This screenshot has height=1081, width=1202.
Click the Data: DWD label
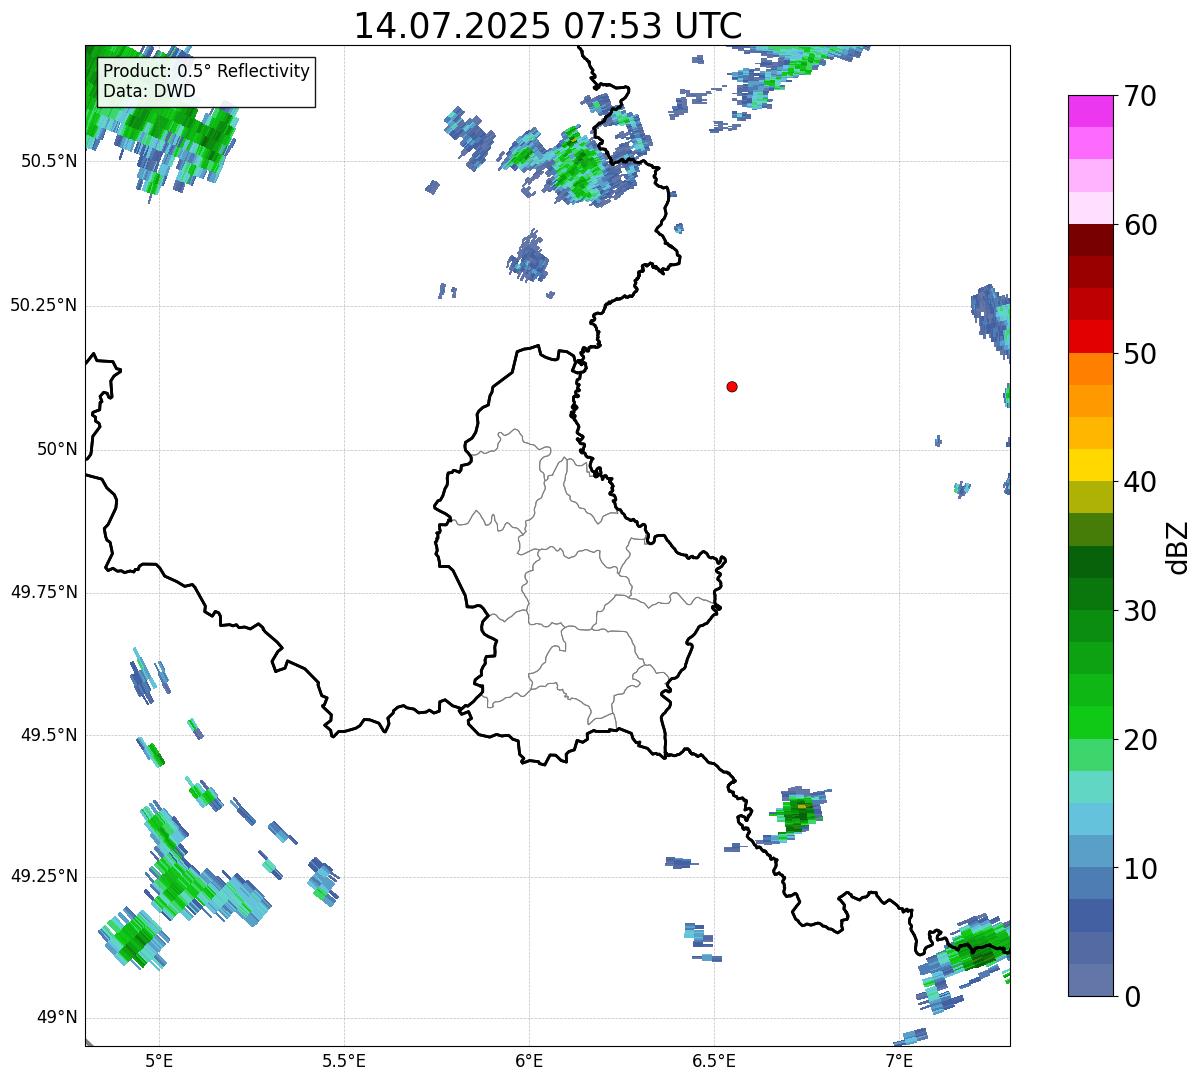149,91
